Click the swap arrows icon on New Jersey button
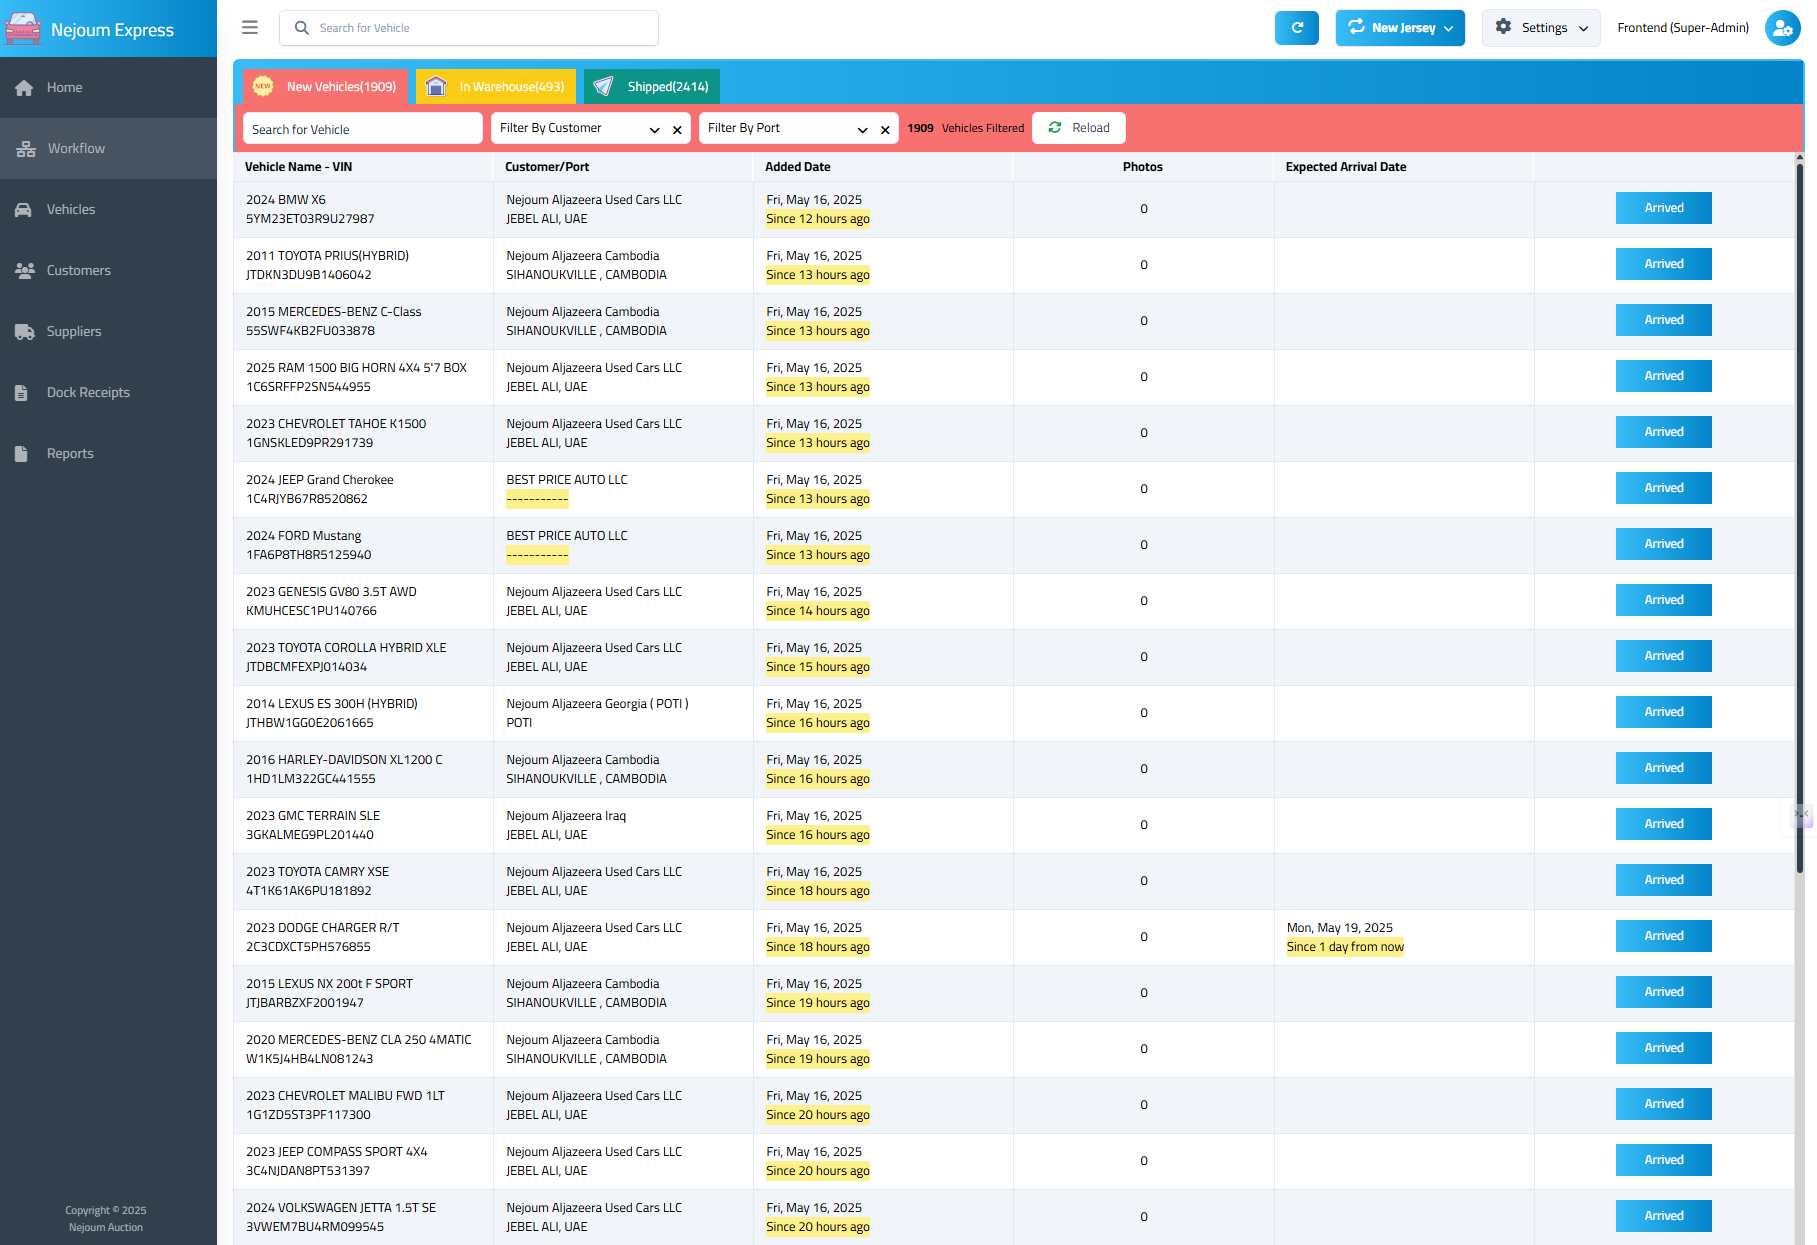 (1356, 27)
